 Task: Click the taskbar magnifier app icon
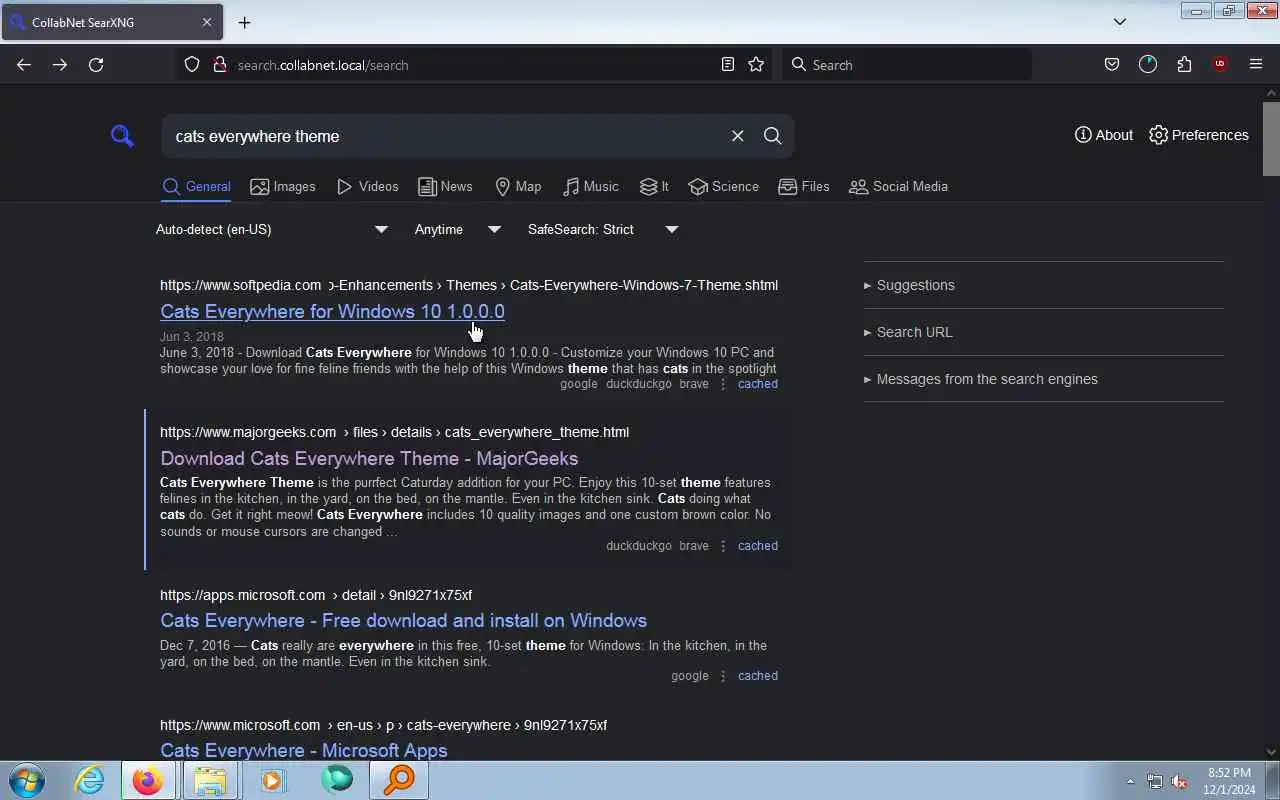[x=399, y=780]
